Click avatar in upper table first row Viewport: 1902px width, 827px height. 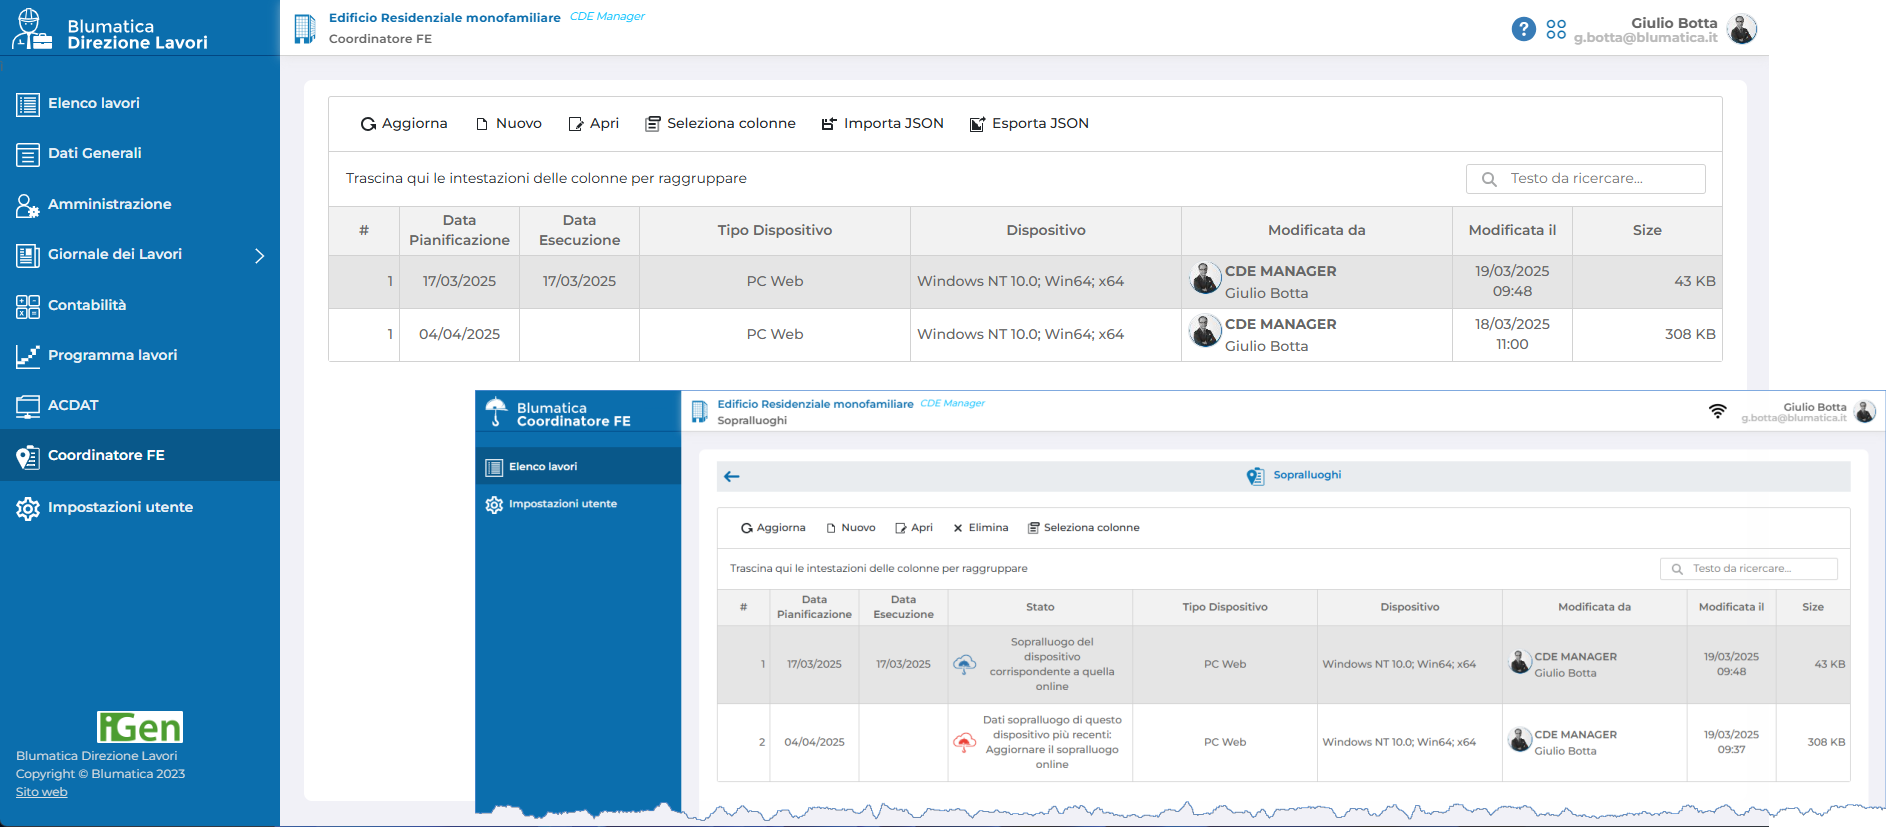coord(1205,277)
